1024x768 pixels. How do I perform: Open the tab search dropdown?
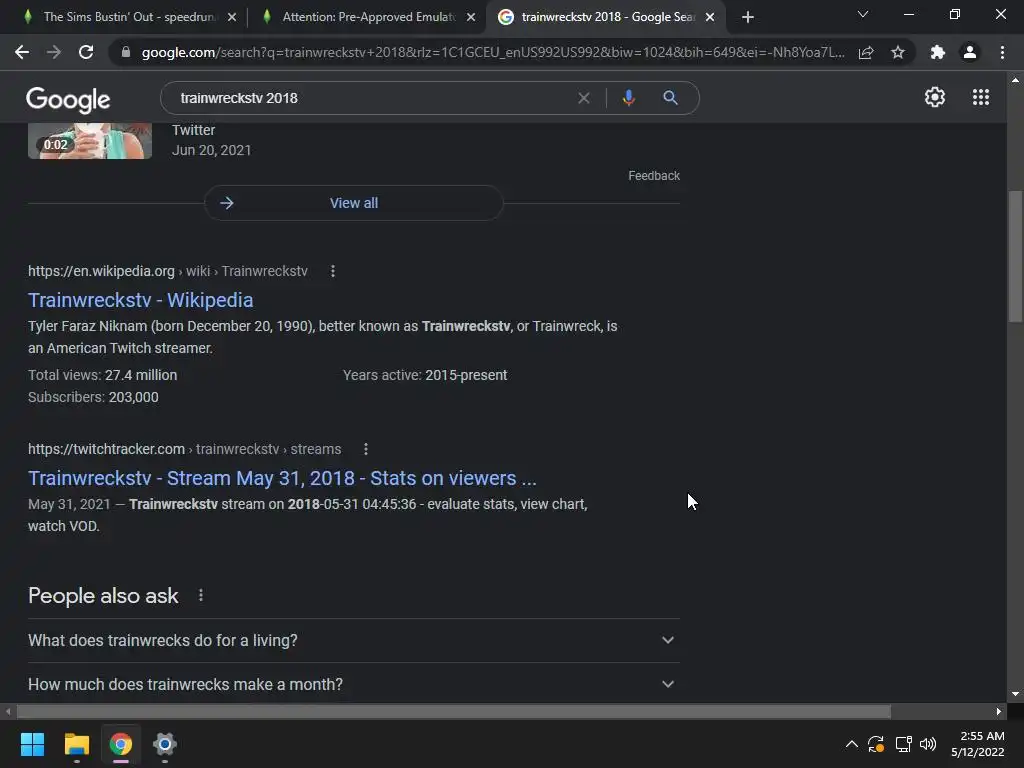pos(863,14)
